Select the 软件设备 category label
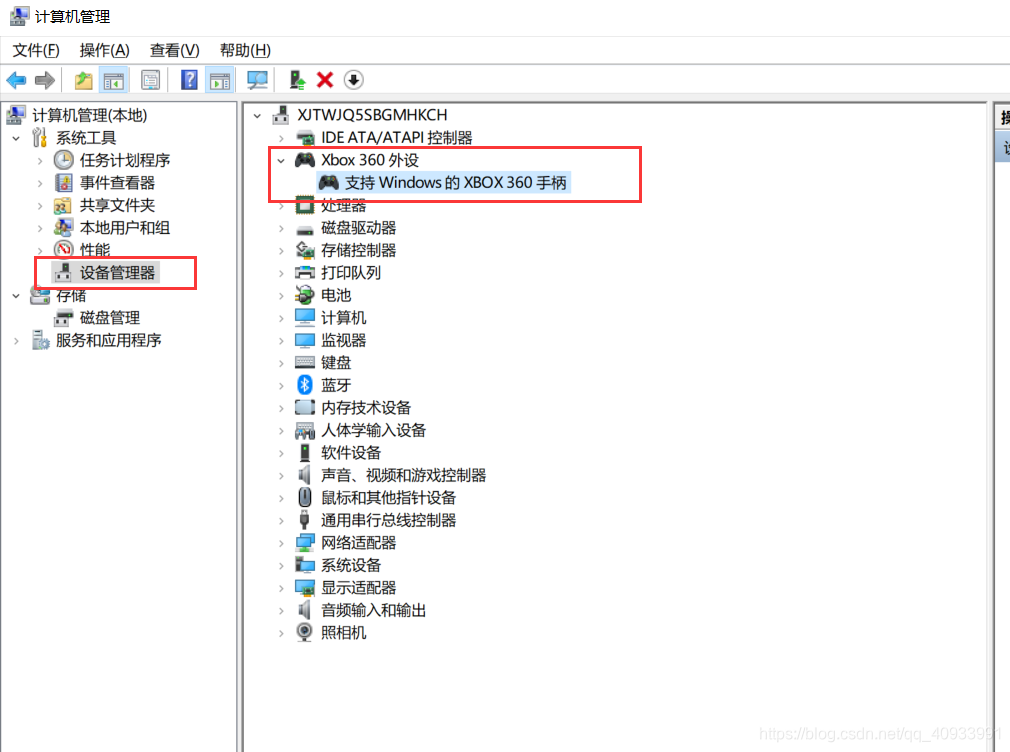Viewport: 1010px width, 752px height. pos(351,453)
